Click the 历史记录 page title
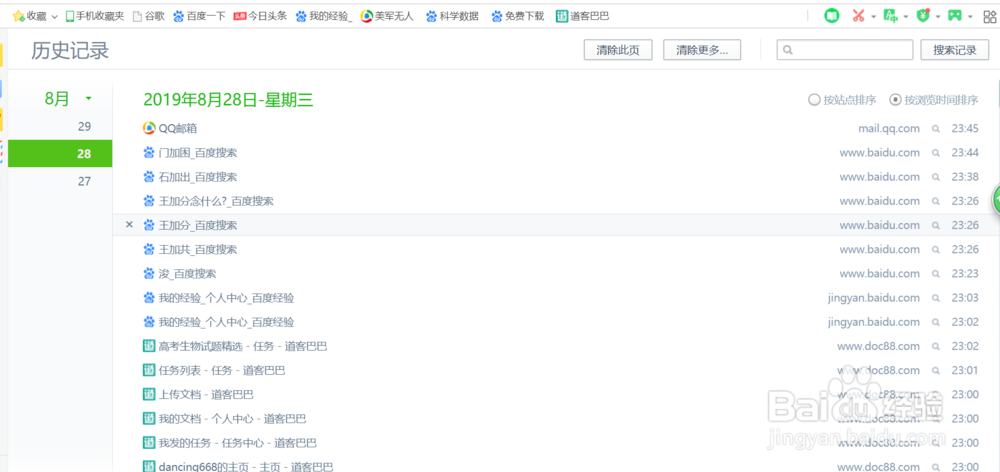Viewport: 1000px width, 472px height. 70,51
